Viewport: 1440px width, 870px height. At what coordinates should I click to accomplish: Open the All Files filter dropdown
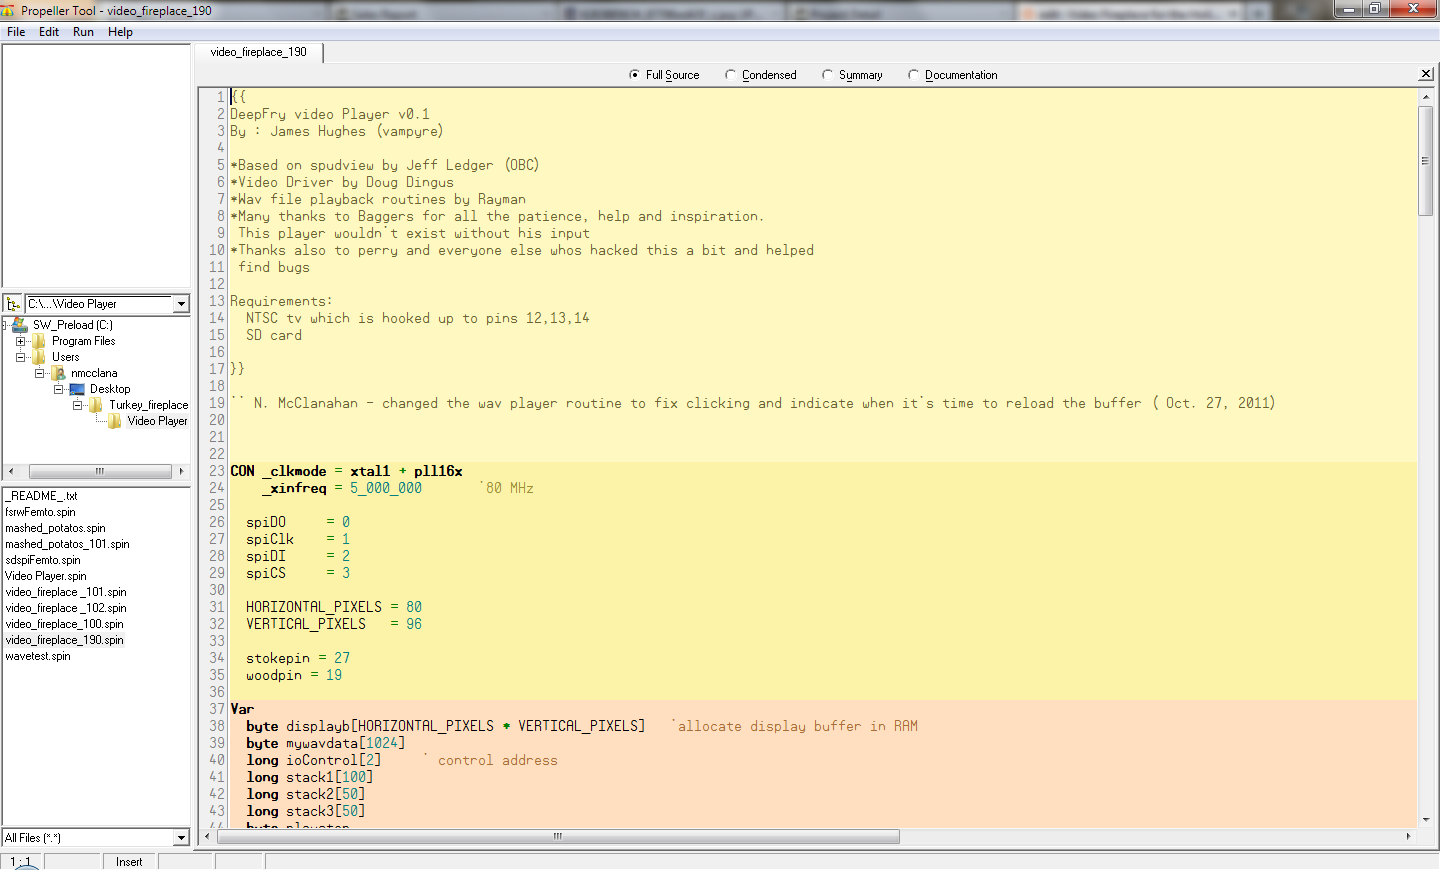pyautogui.click(x=181, y=838)
